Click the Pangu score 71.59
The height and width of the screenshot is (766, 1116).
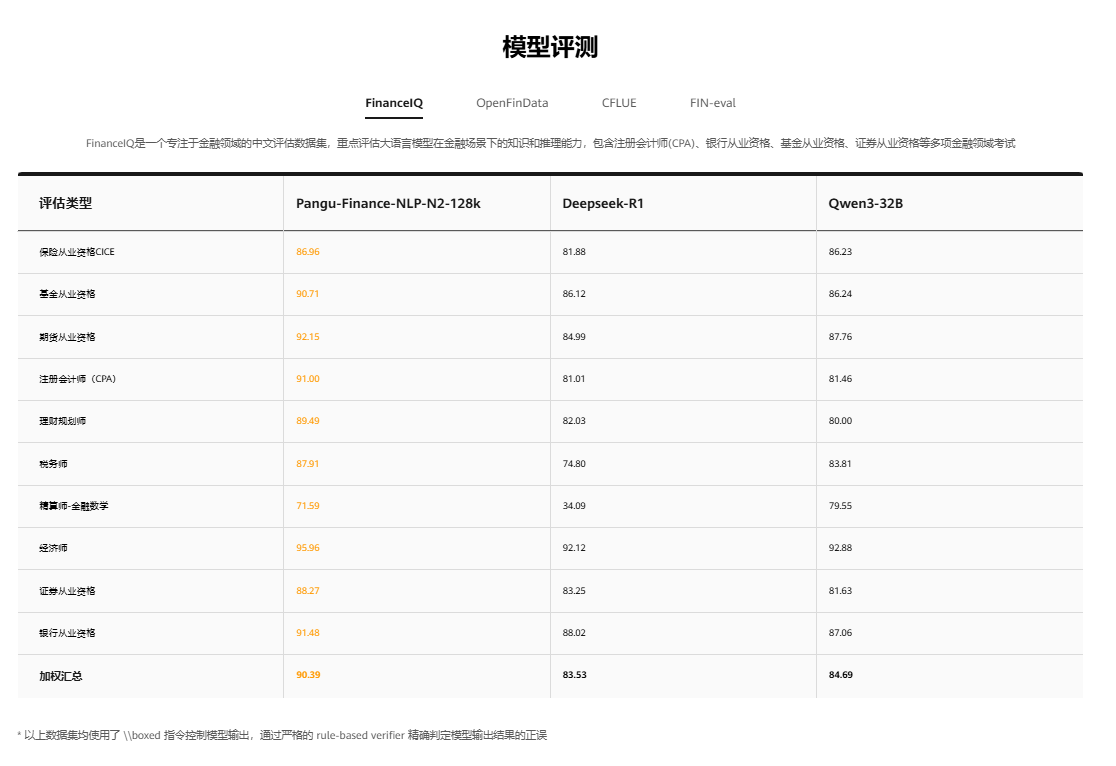307,505
